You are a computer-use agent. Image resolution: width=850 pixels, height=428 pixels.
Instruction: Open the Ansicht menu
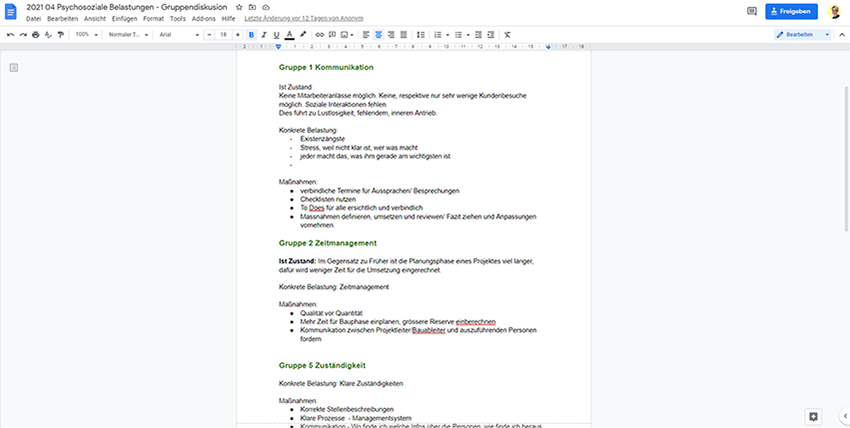pyautogui.click(x=95, y=18)
